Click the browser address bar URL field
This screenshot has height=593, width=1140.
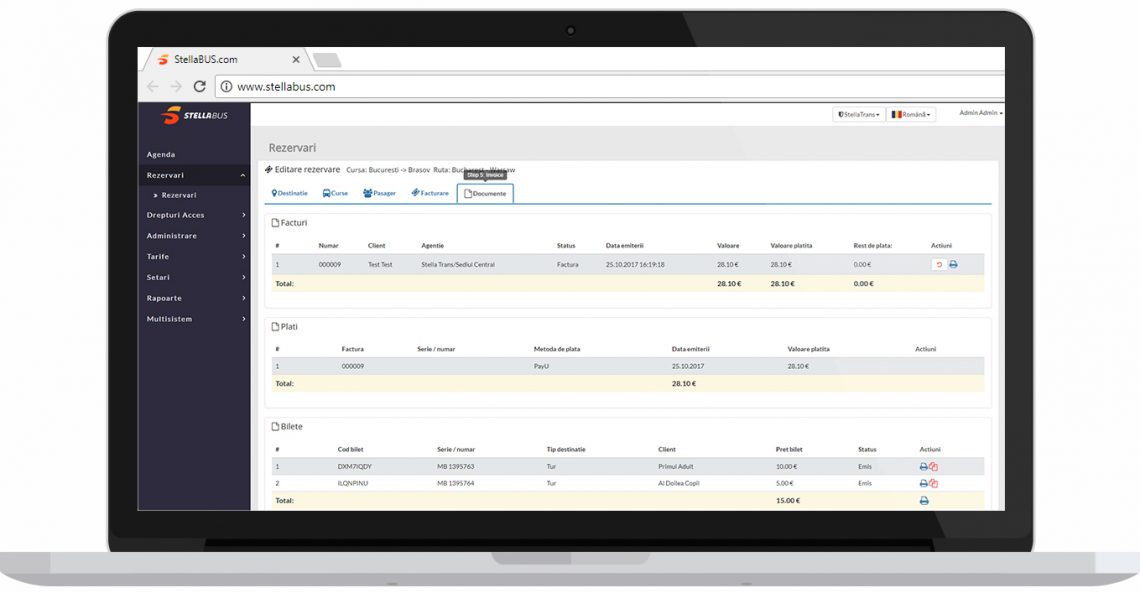[611, 86]
